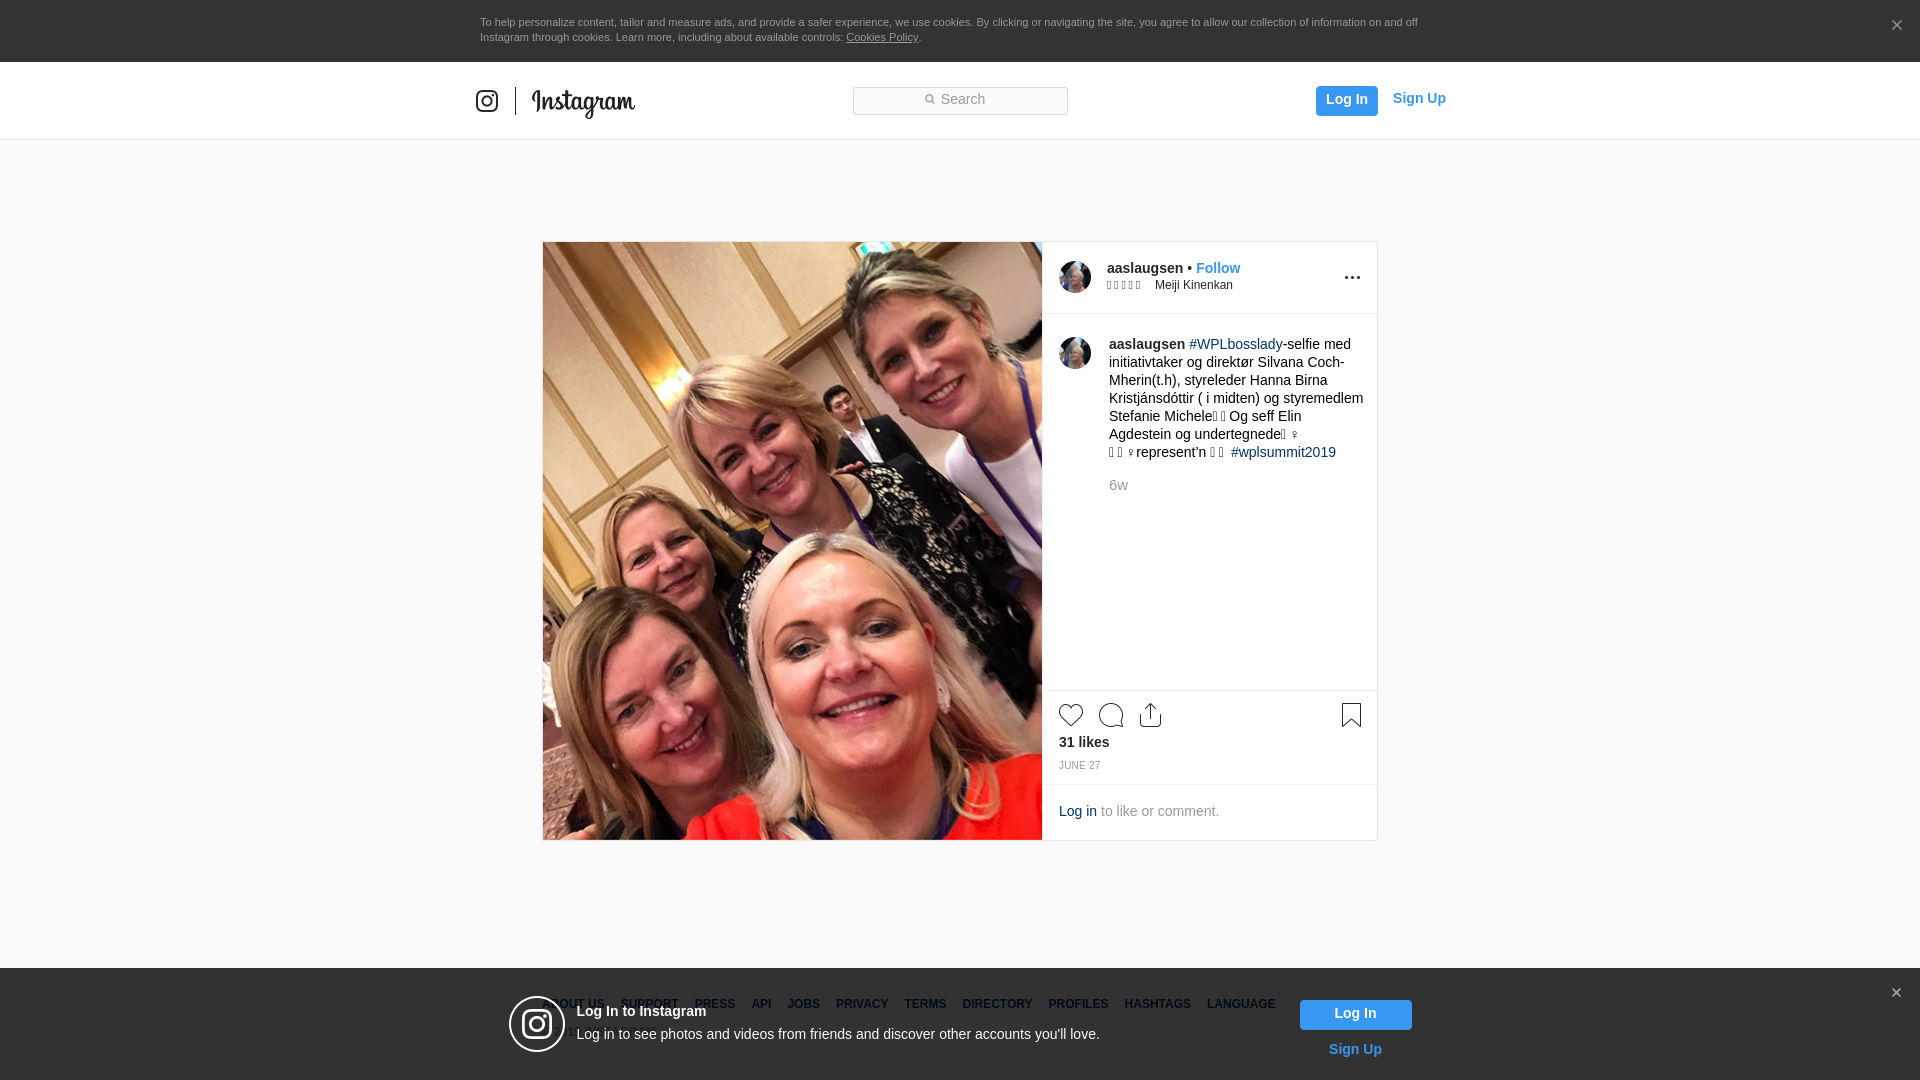The image size is (1920, 1080).
Task: Dismiss the cookie notice banner
Action: (x=1896, y=25)
